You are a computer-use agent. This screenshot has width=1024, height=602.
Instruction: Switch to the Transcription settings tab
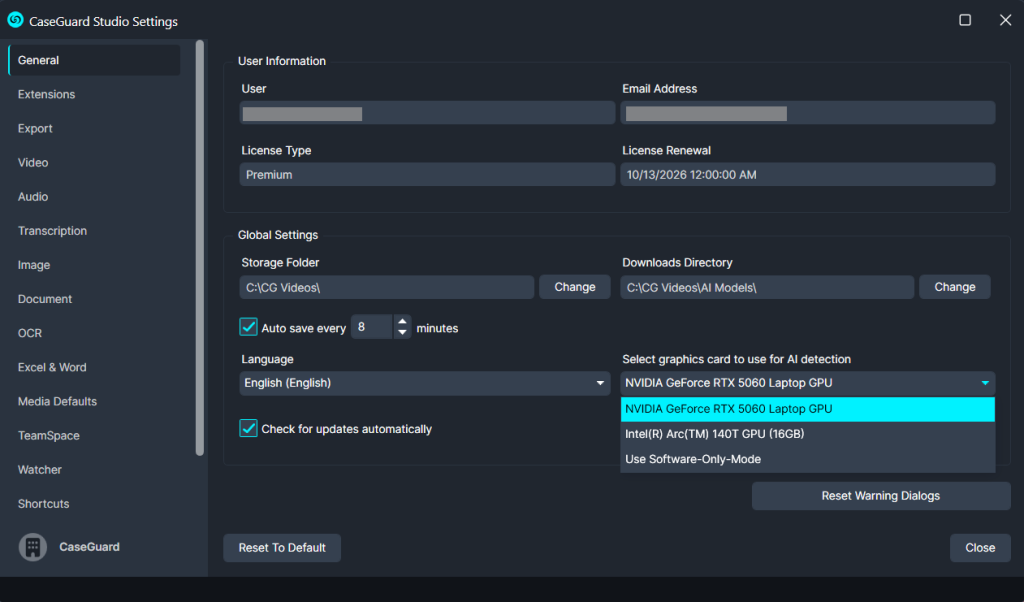(x=52, y=231)
